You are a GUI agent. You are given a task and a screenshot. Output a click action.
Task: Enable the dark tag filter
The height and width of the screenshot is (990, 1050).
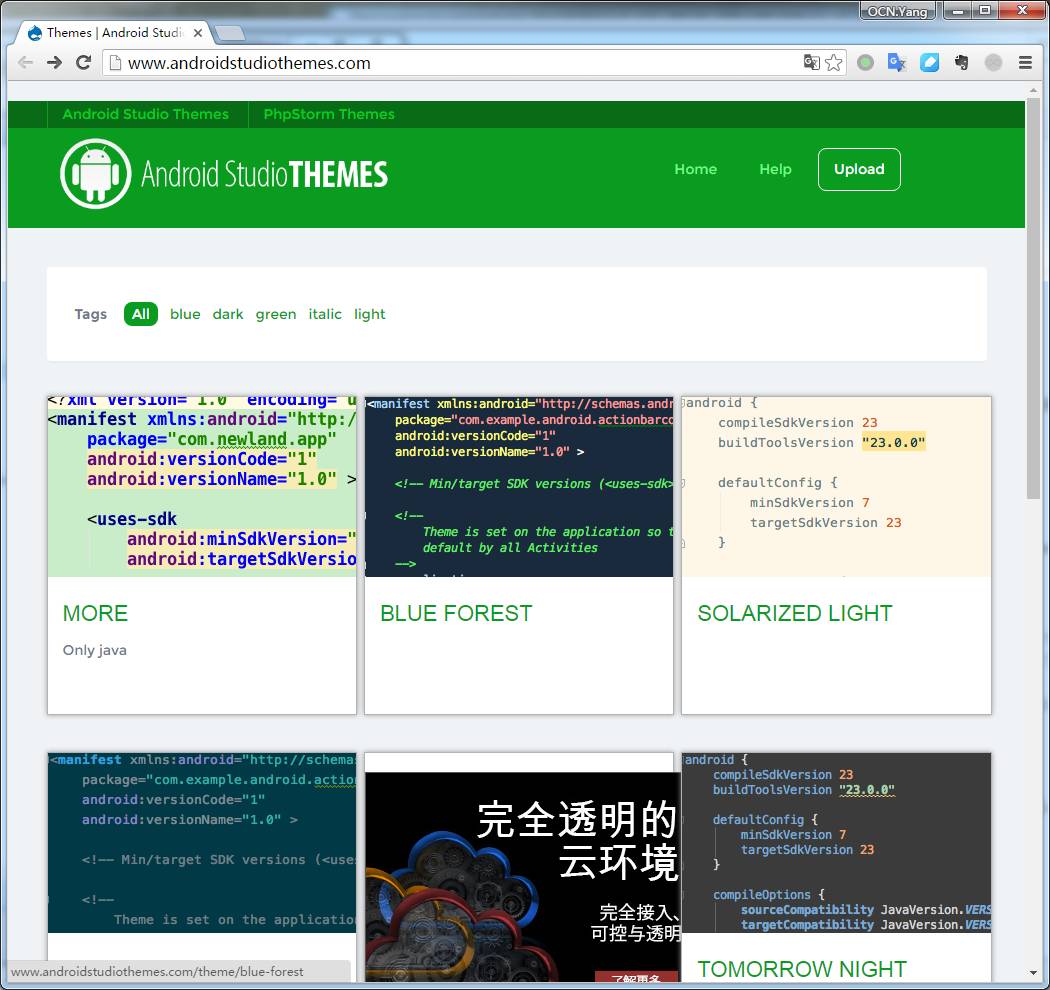pyautogui.click(x=227, y=314)
